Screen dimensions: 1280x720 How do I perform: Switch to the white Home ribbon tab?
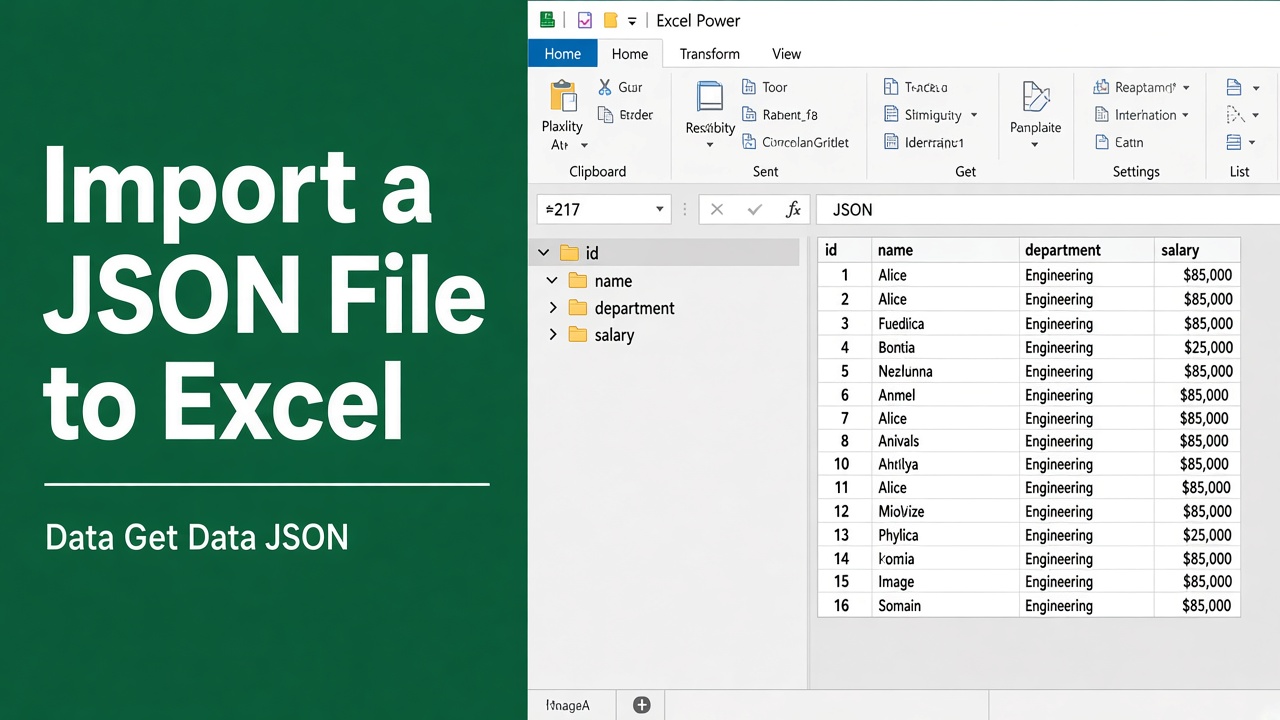630,54
